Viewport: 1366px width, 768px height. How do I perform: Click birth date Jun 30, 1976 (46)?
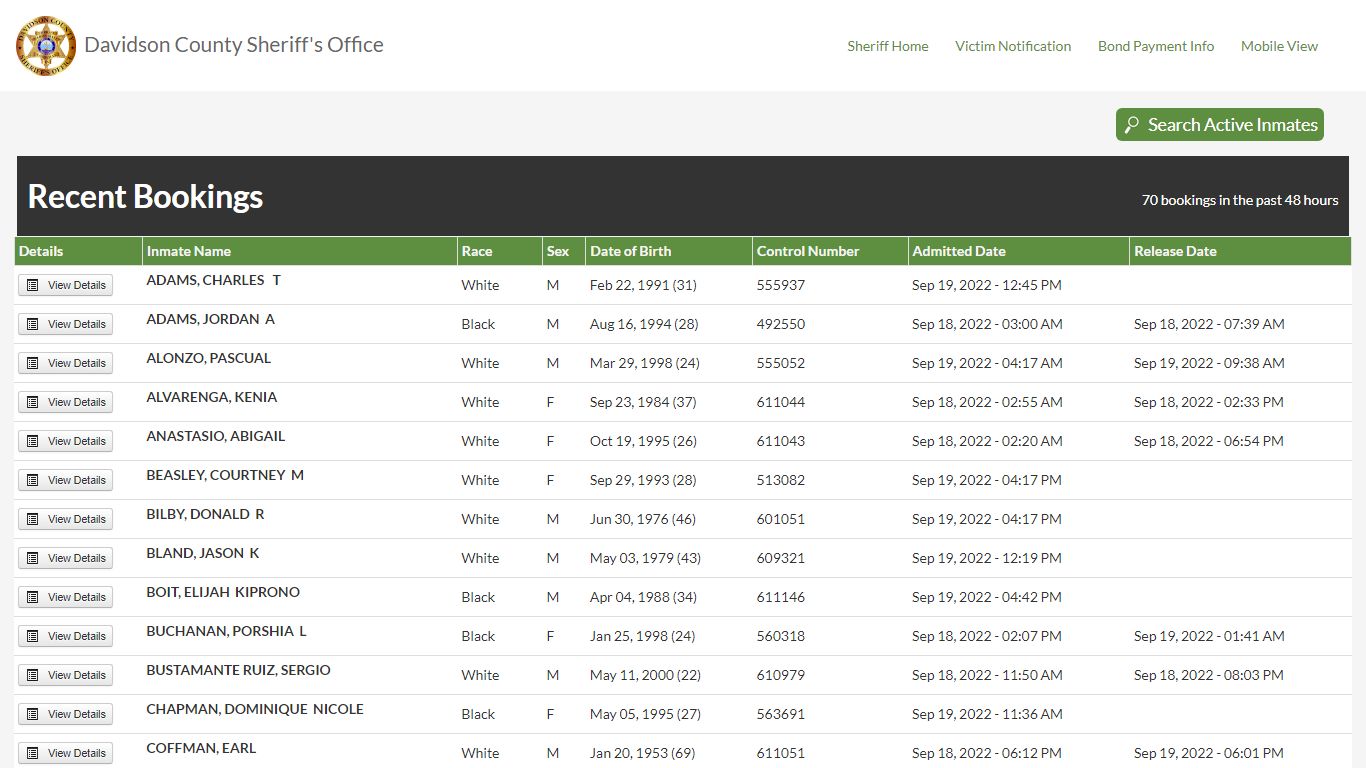(x=643, y=519)
